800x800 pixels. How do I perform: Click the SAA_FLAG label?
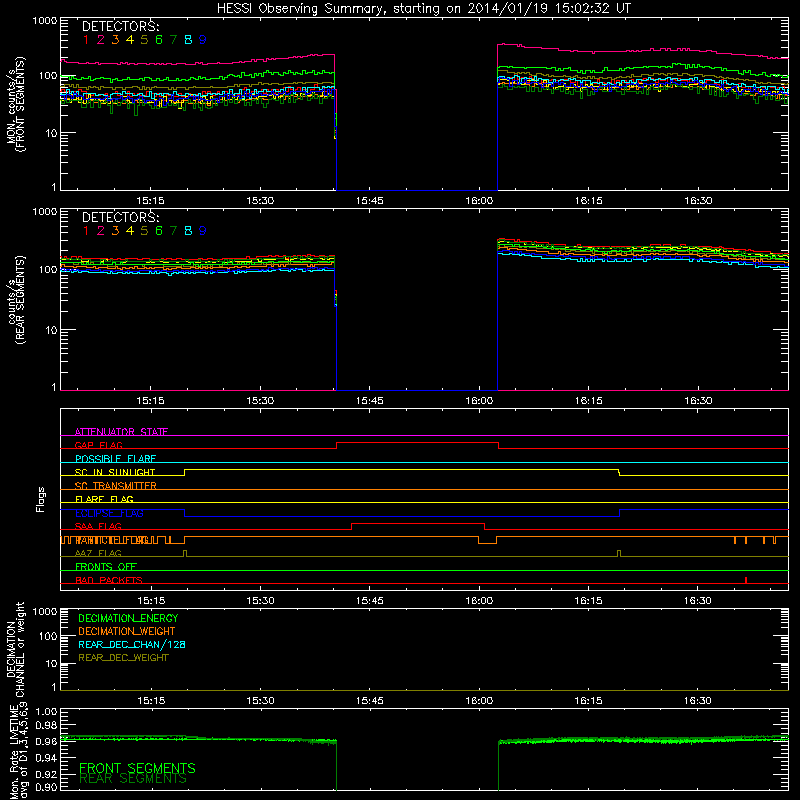point(98,526)
